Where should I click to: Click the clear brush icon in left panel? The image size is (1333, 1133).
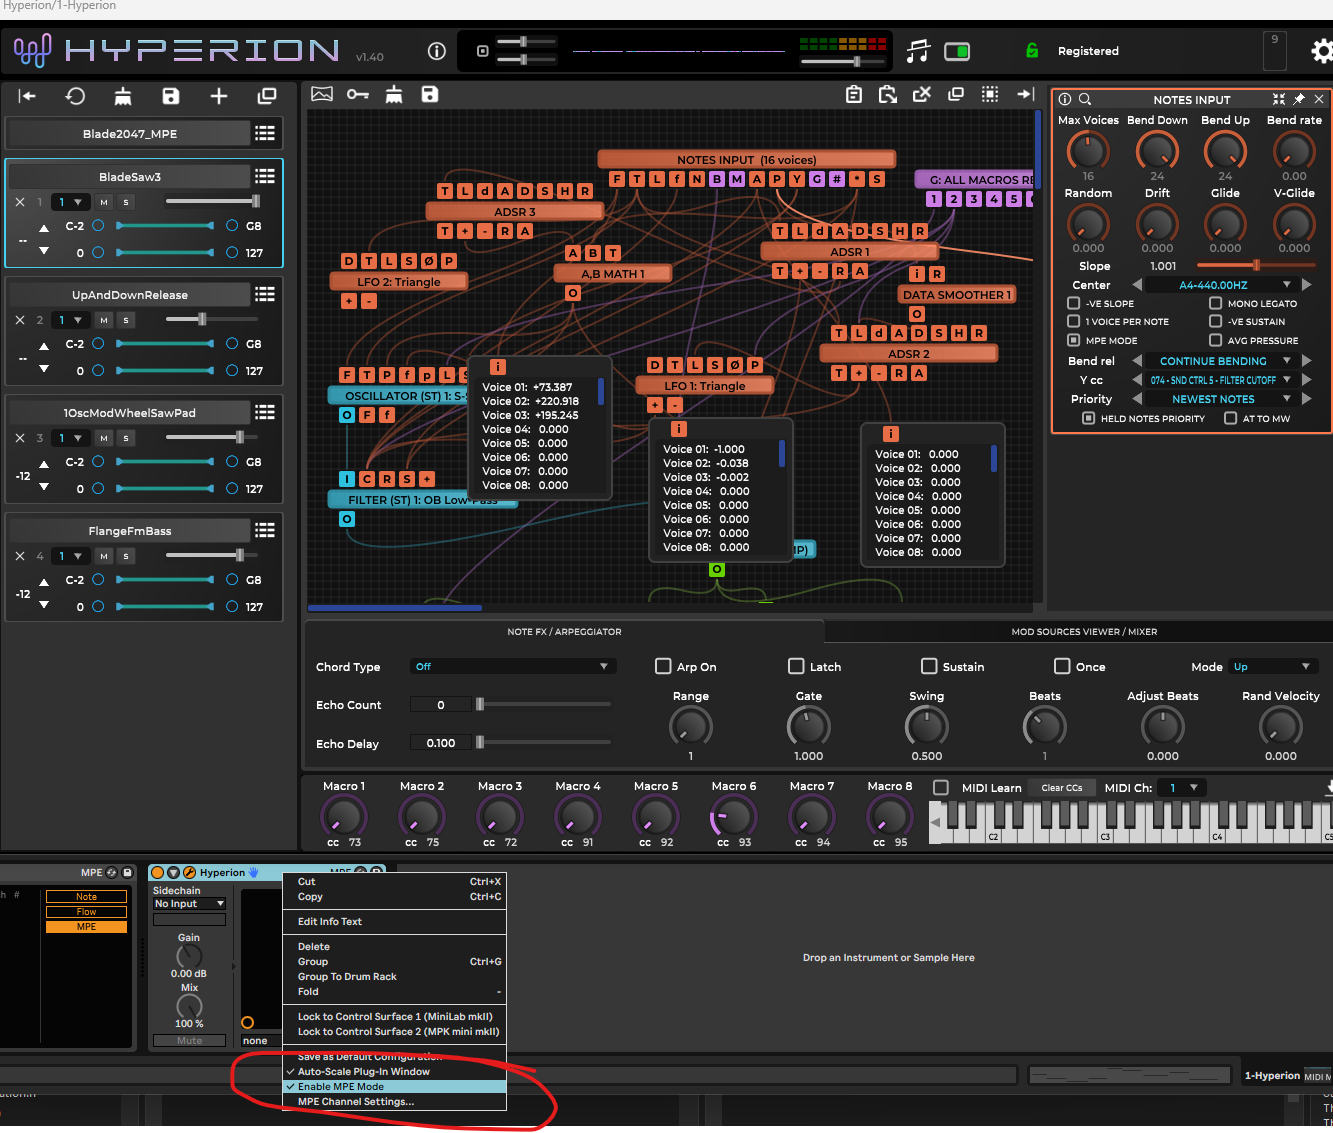[123, 96]
